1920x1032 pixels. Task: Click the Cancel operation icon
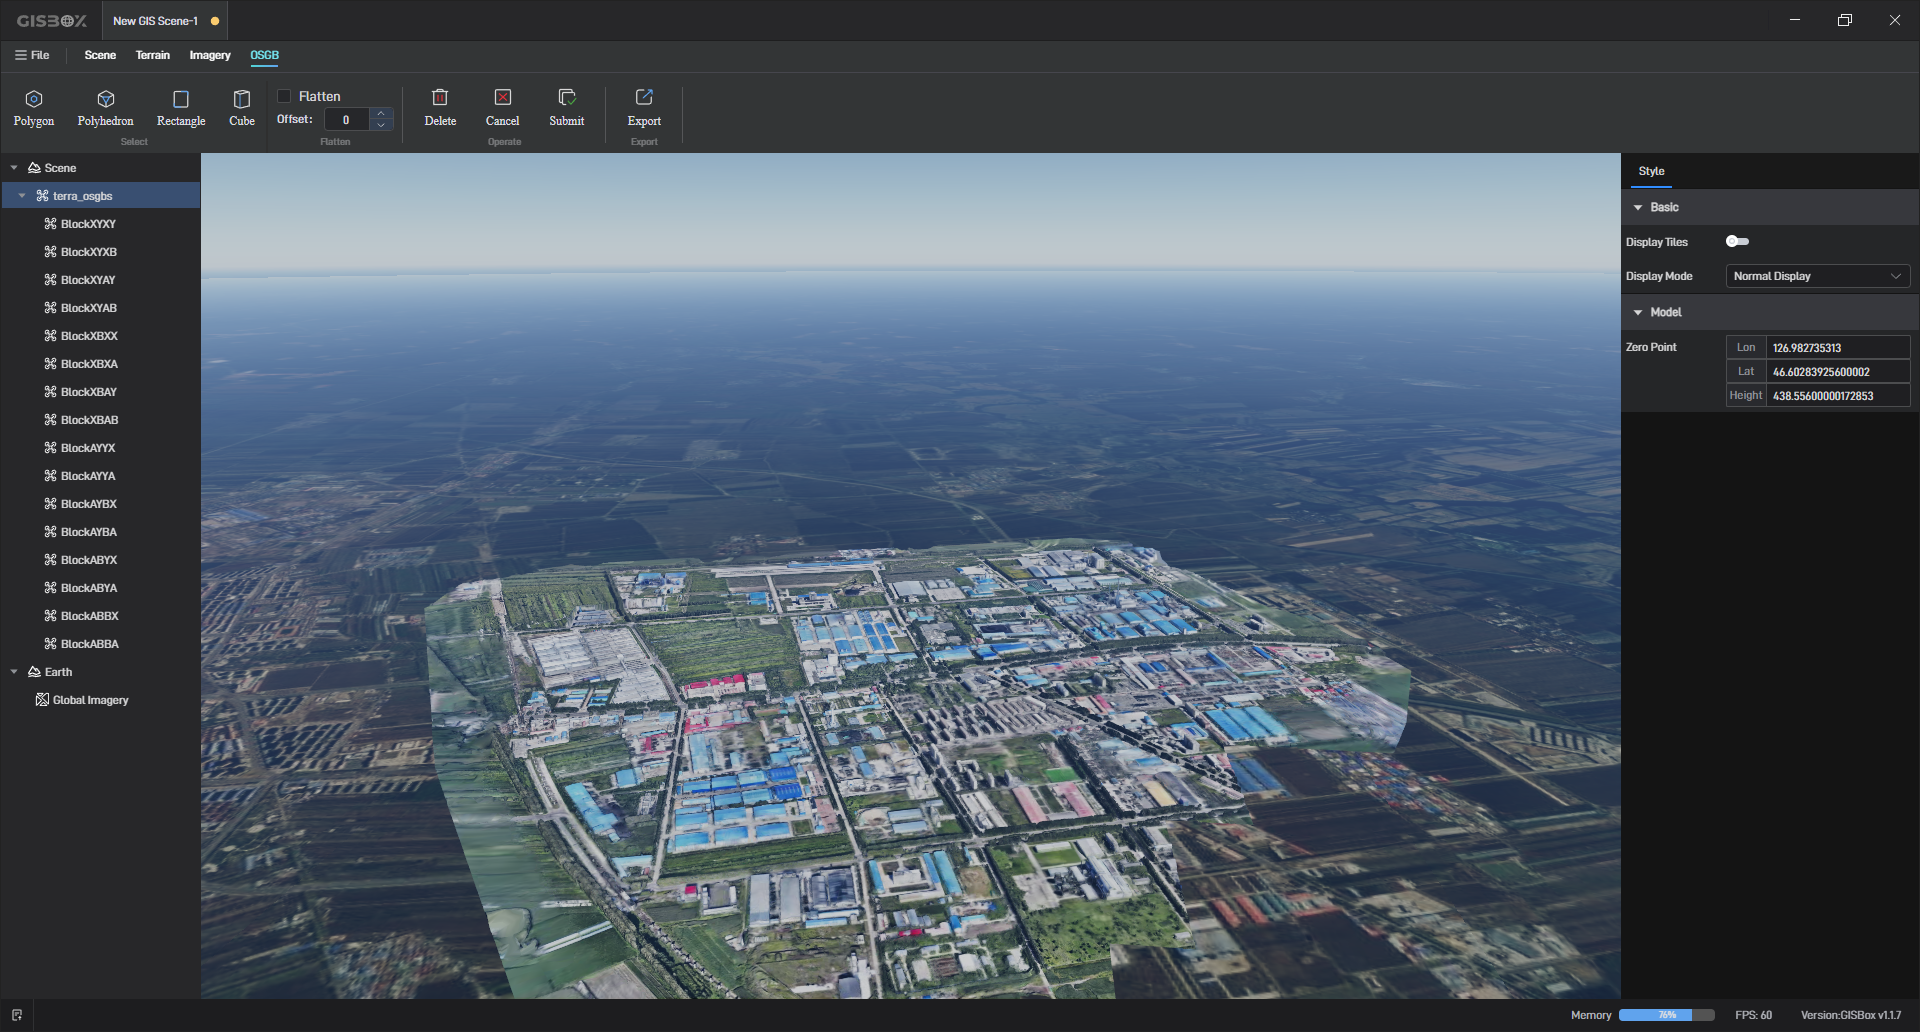tap(503, 97)
